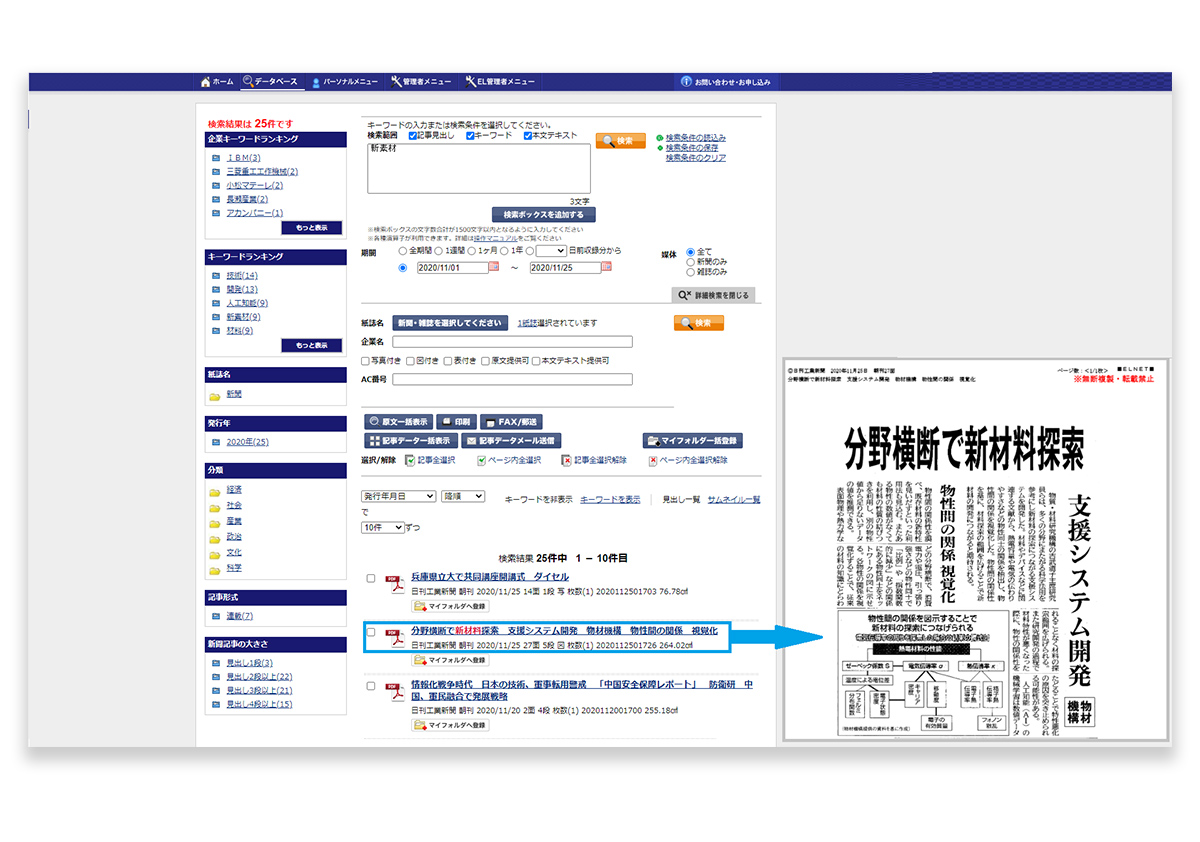
Task: Click サムネイル一覧 view link
Action: pyautogui.click(x=734, y=499)
